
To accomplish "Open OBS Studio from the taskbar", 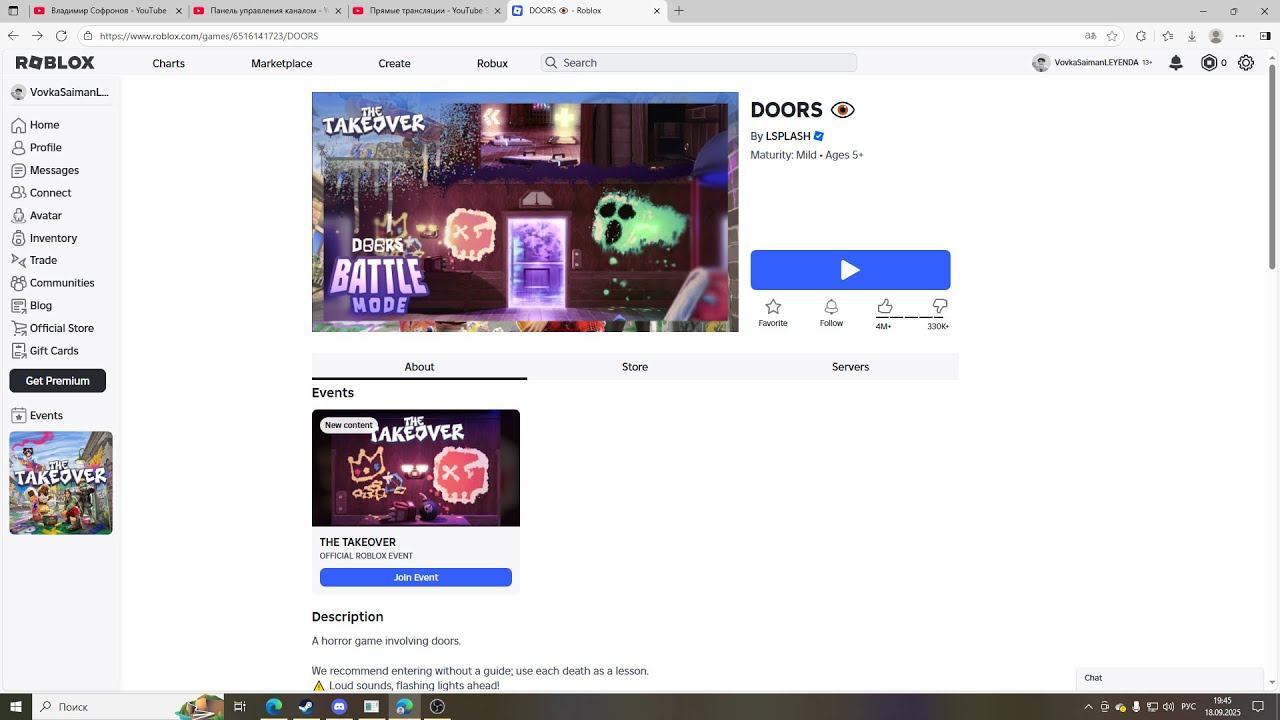I will point(437,706).
